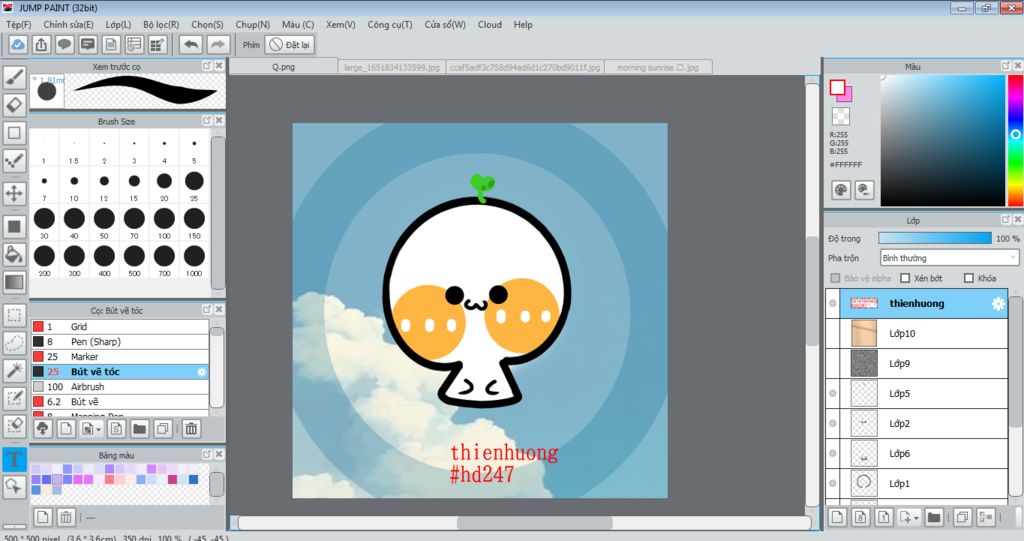
Task: Select the Gradient tool
Action: pyautogui.click(x=14, y=282)
